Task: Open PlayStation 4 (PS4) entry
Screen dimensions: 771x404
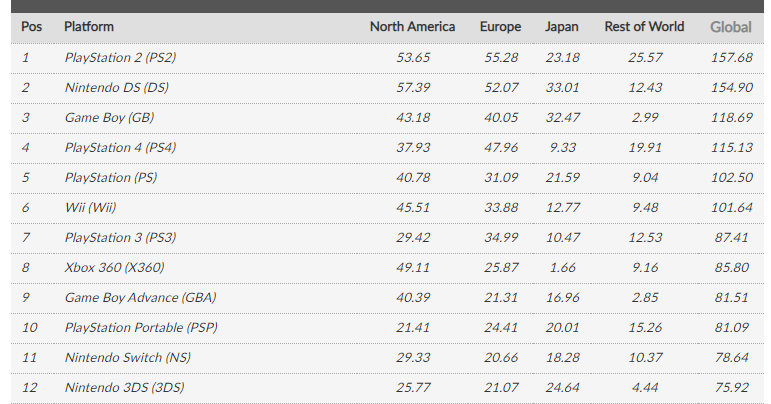Action: 120,147
